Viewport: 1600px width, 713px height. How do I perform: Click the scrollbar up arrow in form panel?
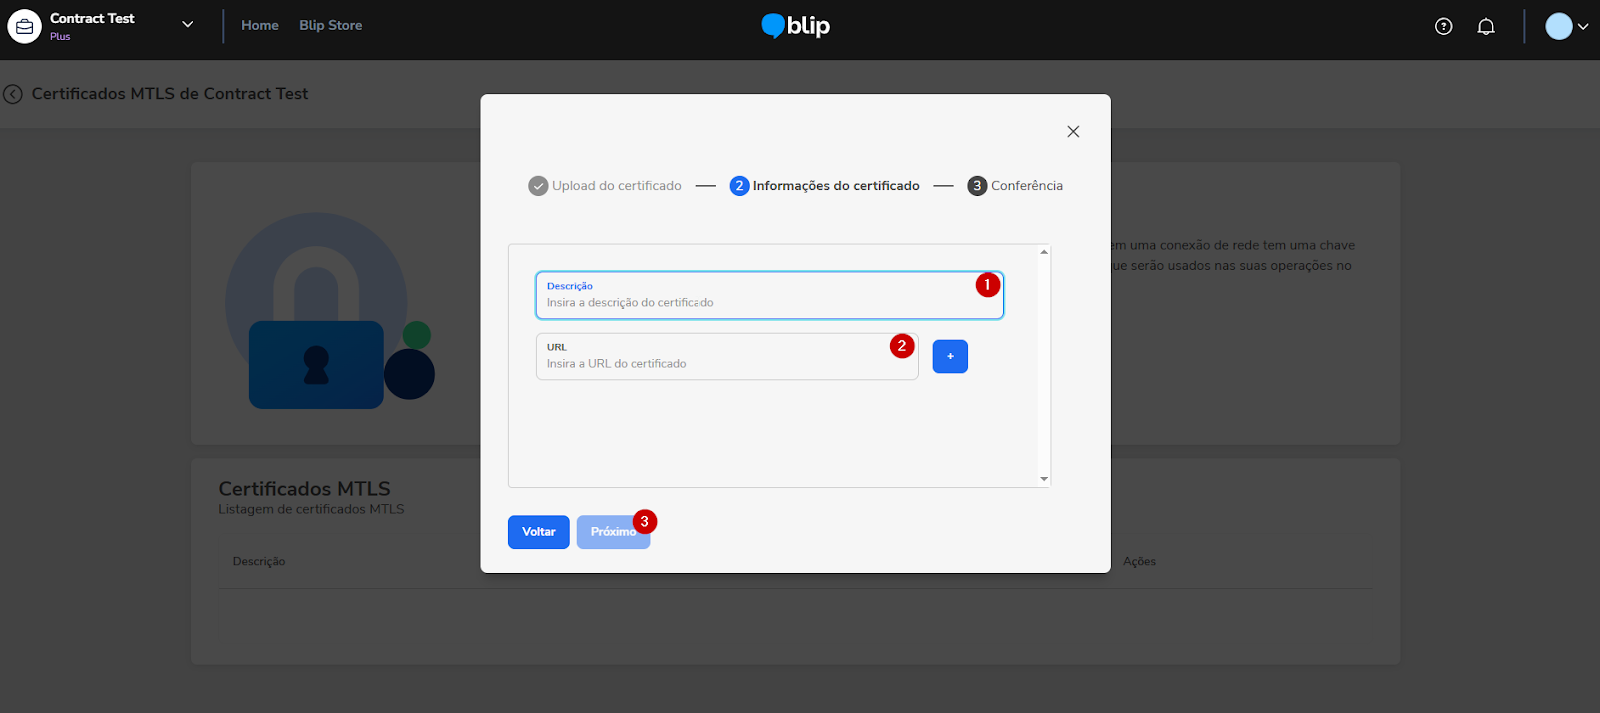point(1044,252)
